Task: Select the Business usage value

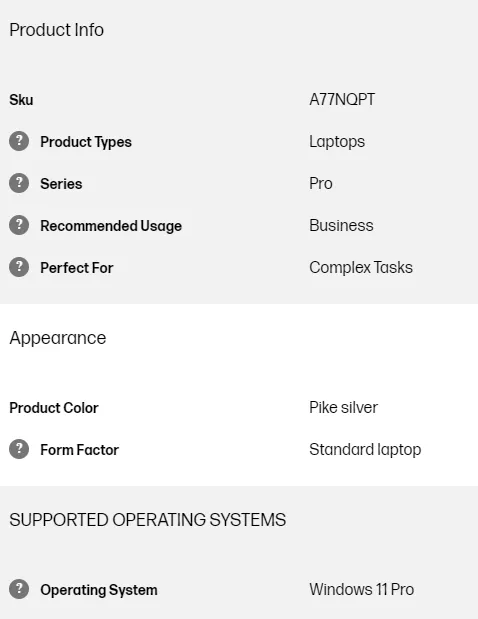Action: 341,225
